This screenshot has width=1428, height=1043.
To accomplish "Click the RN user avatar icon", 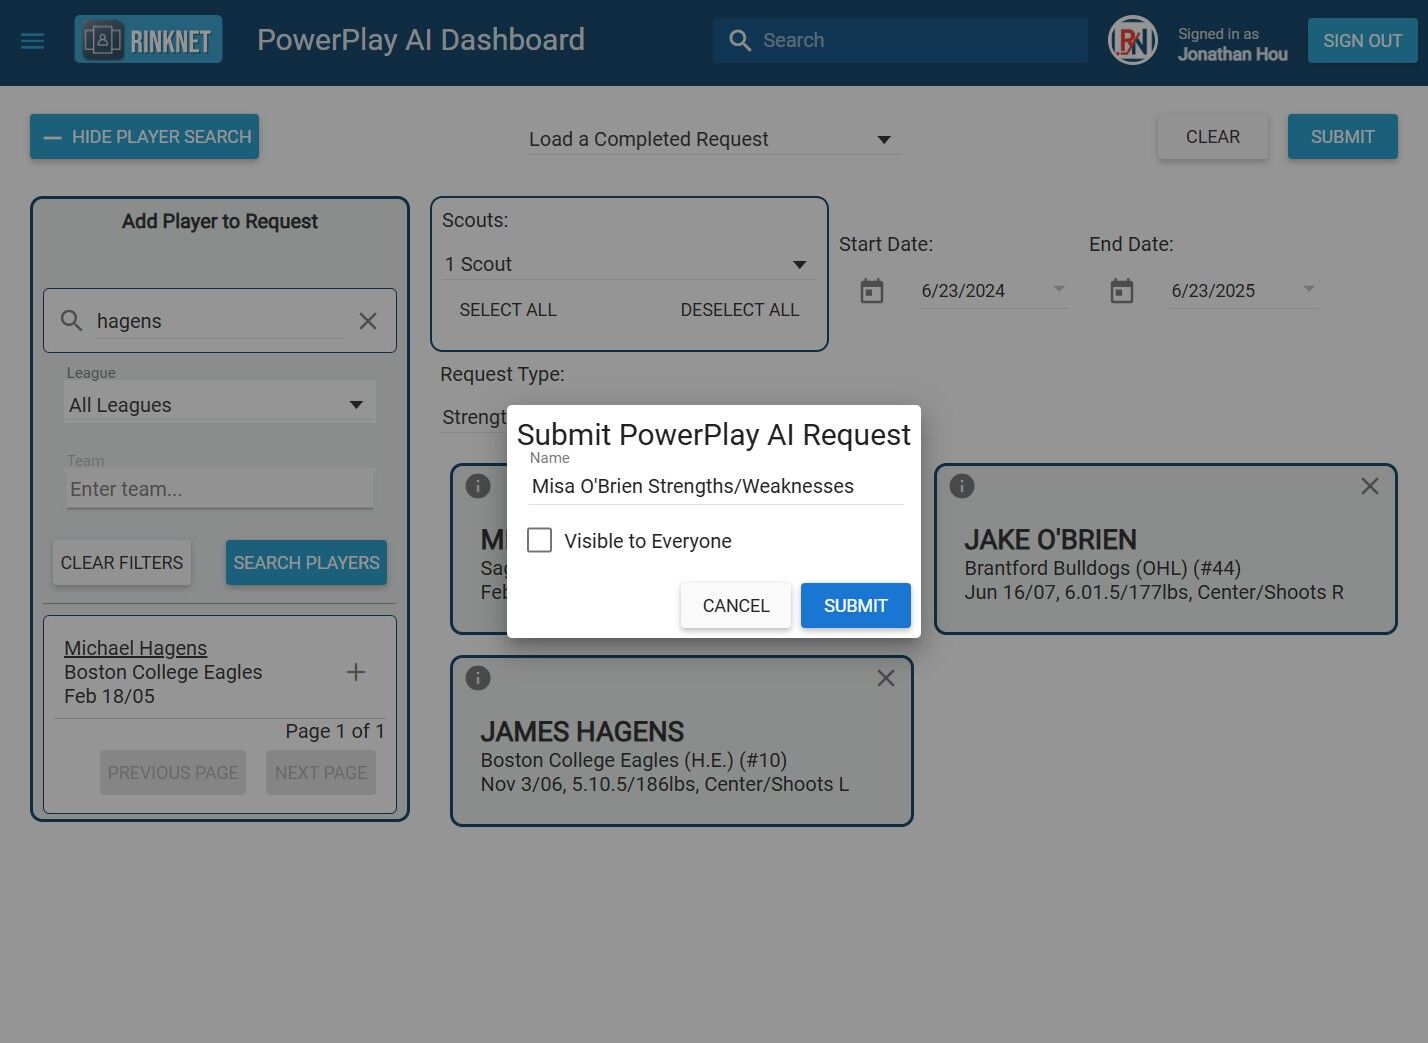I will click(x=1133, y=41).
